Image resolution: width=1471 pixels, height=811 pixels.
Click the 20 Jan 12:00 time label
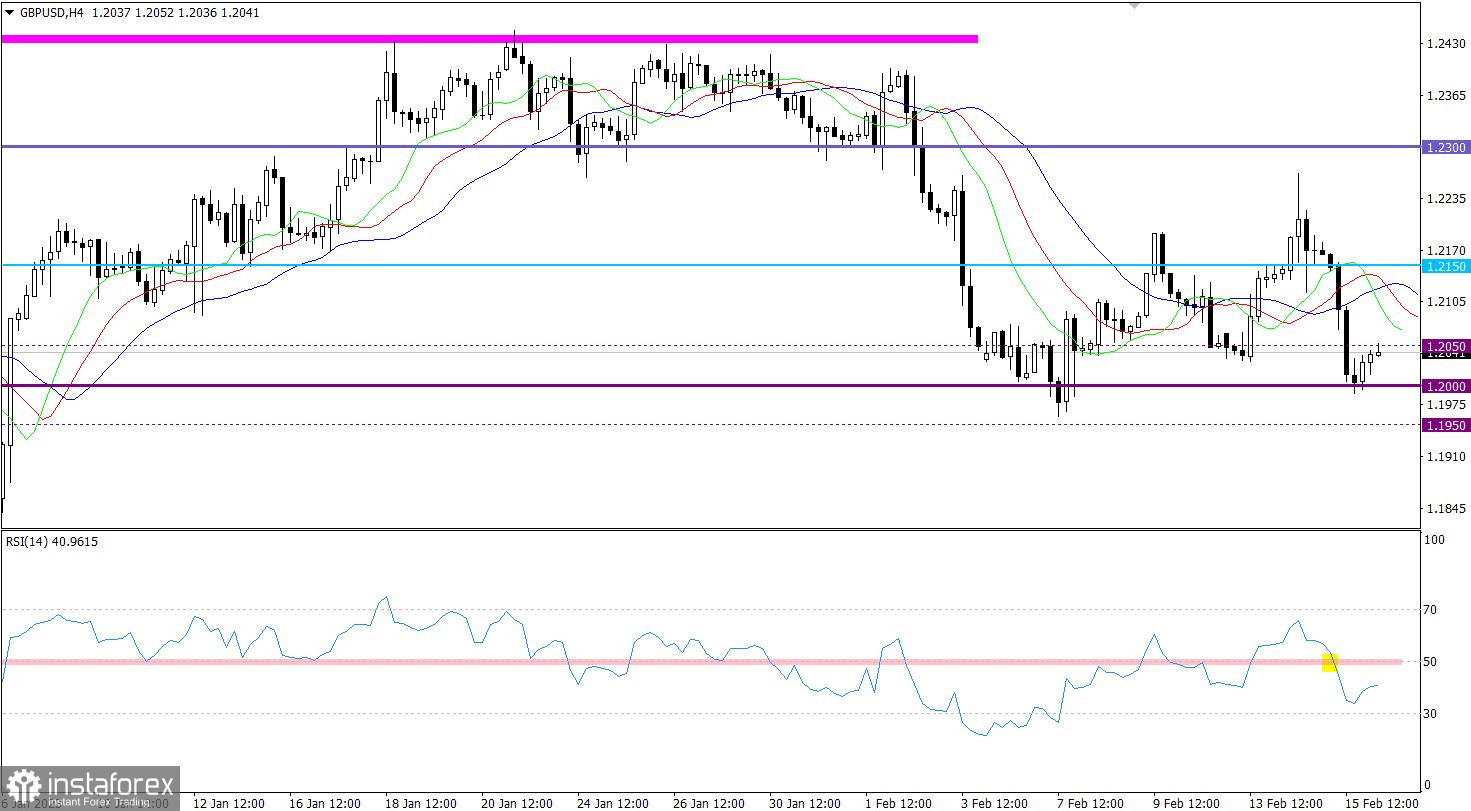(x=517, y=803)
